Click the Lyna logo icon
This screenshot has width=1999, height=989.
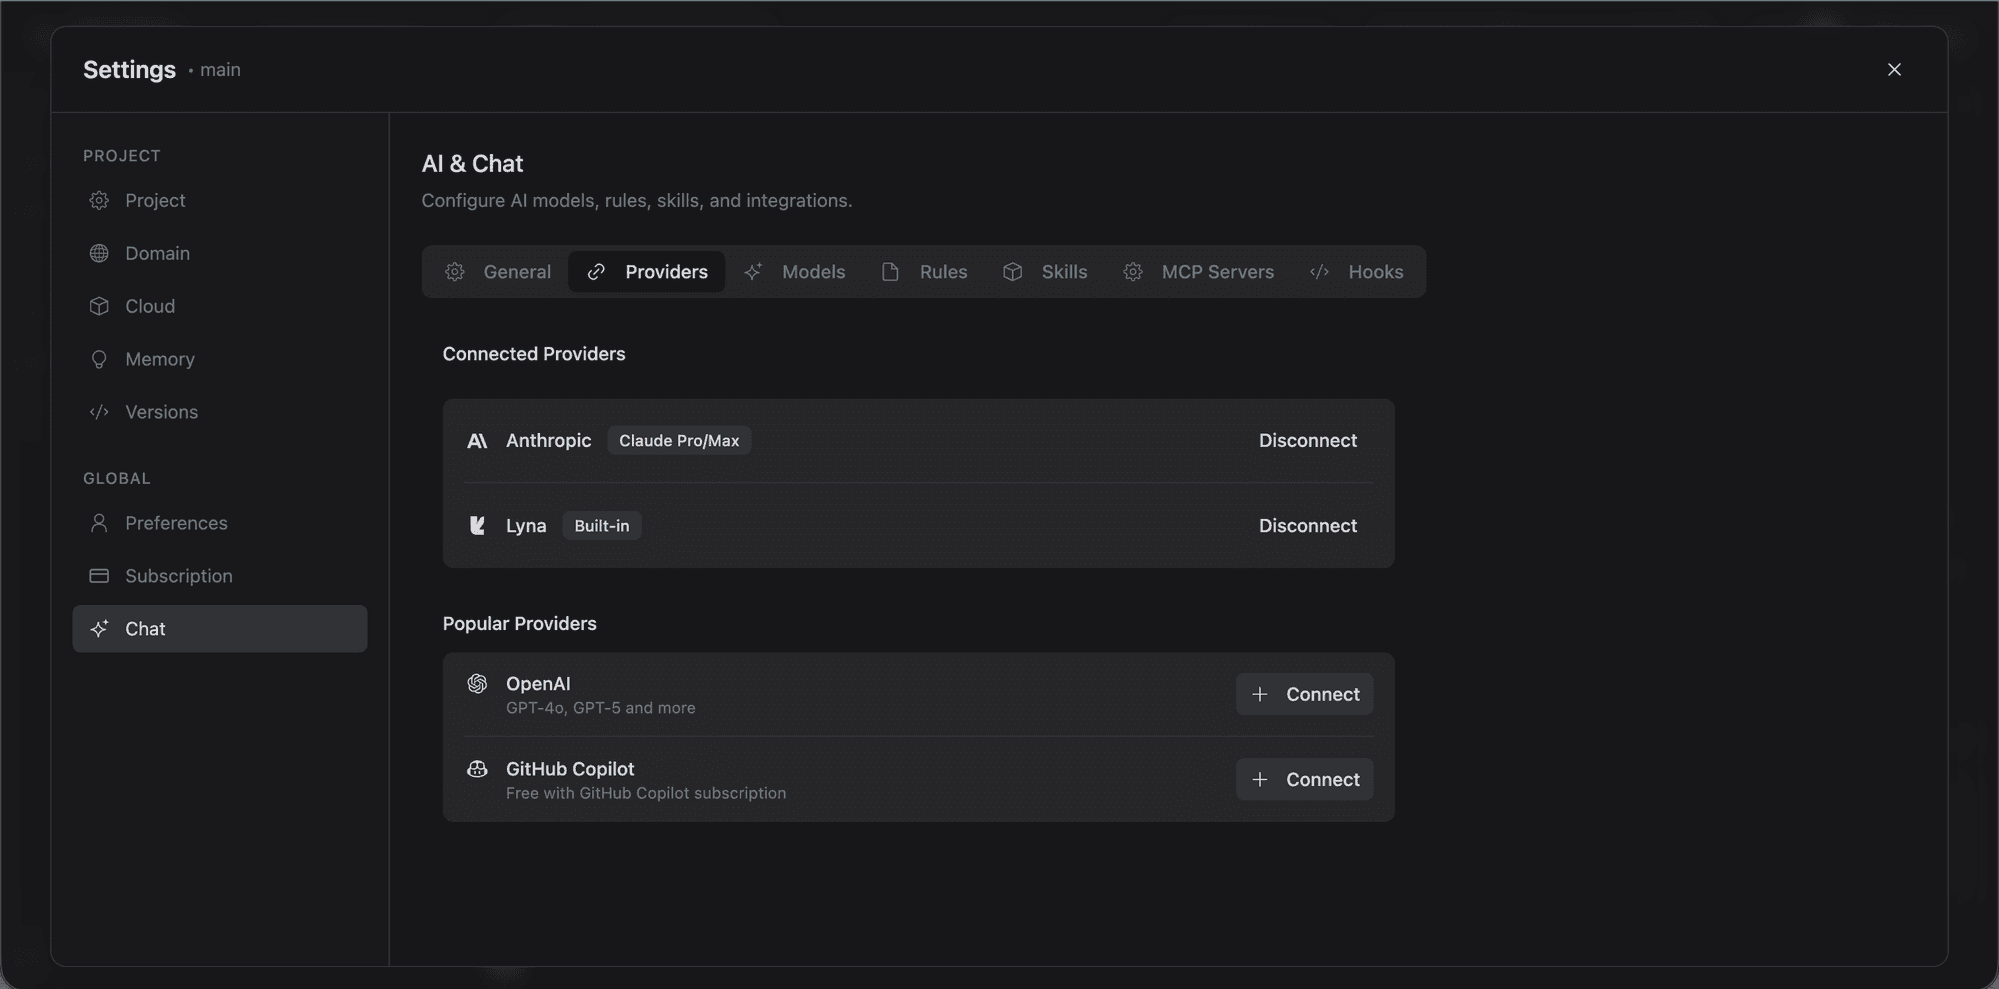pos(477,526)
